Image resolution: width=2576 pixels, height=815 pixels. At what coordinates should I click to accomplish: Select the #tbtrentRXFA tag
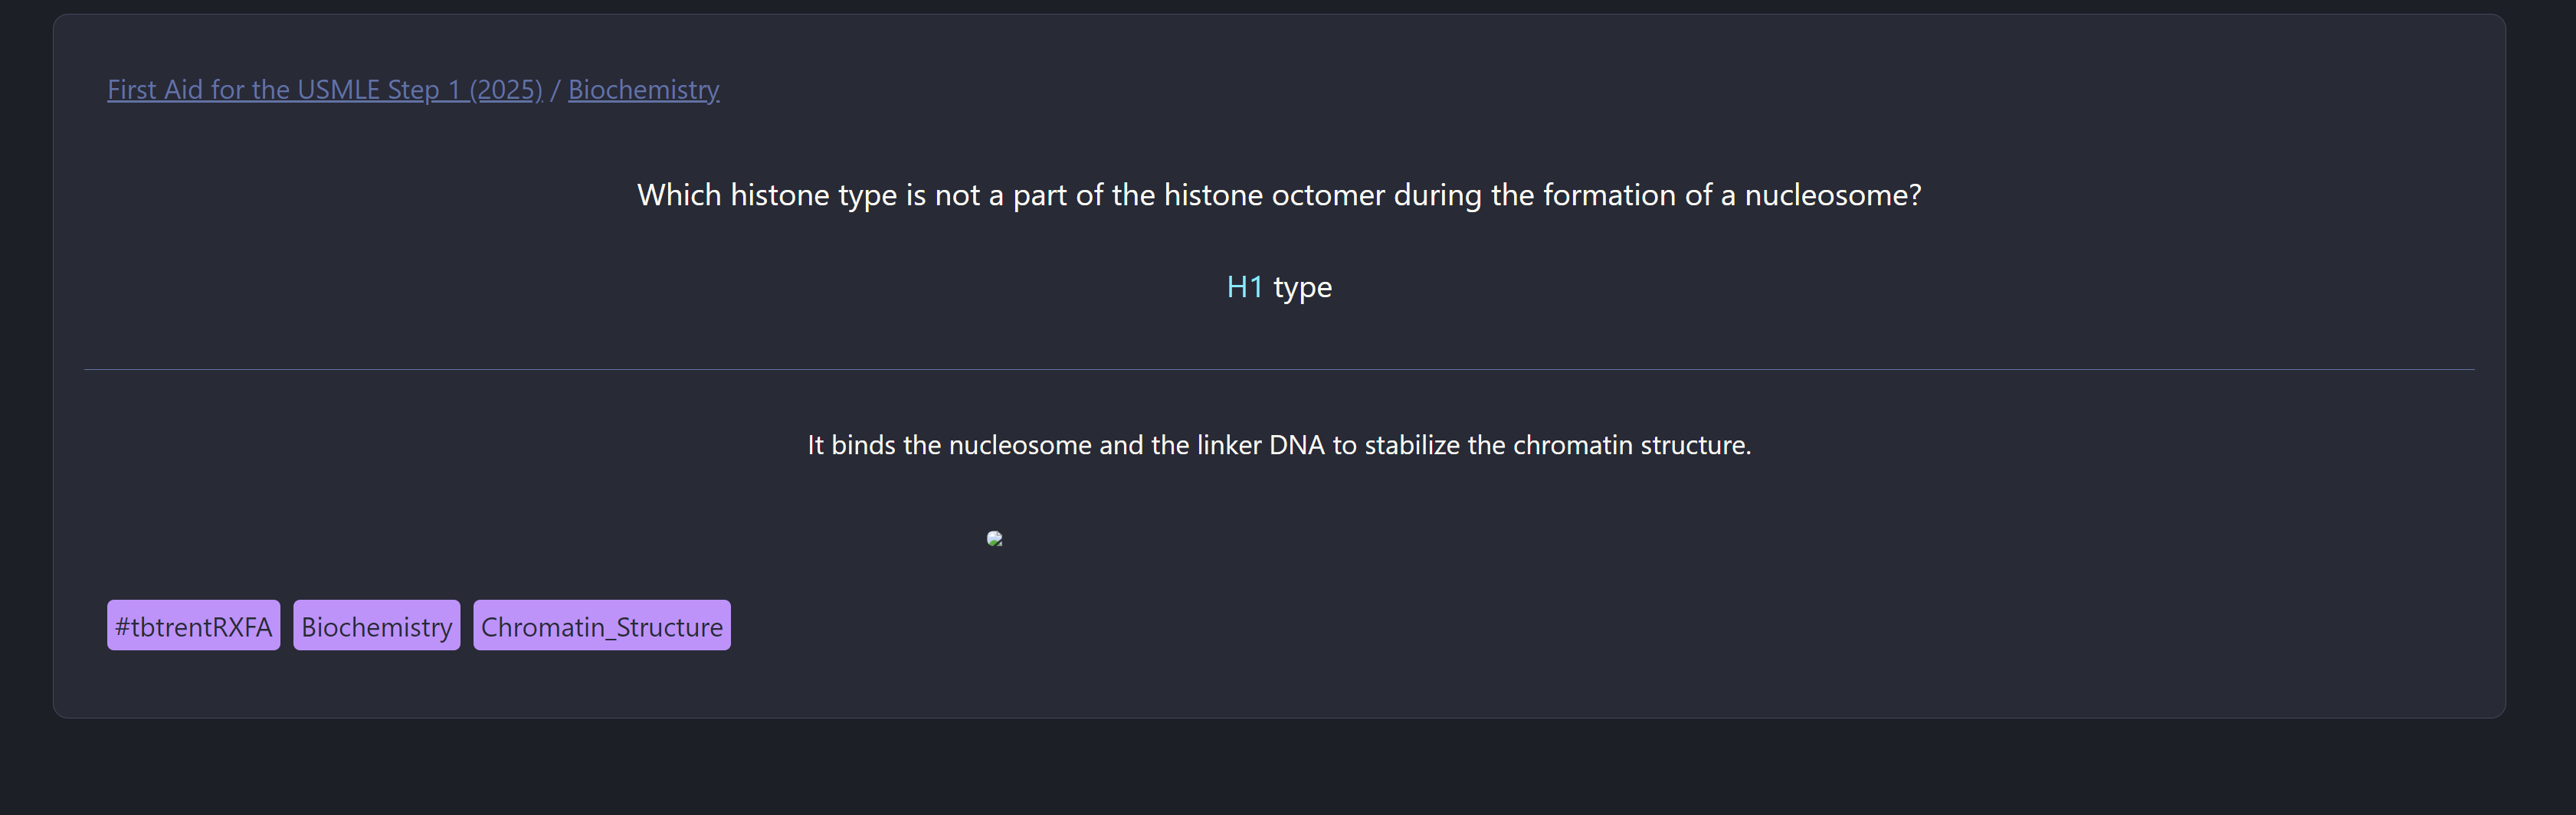click(193, 626)
